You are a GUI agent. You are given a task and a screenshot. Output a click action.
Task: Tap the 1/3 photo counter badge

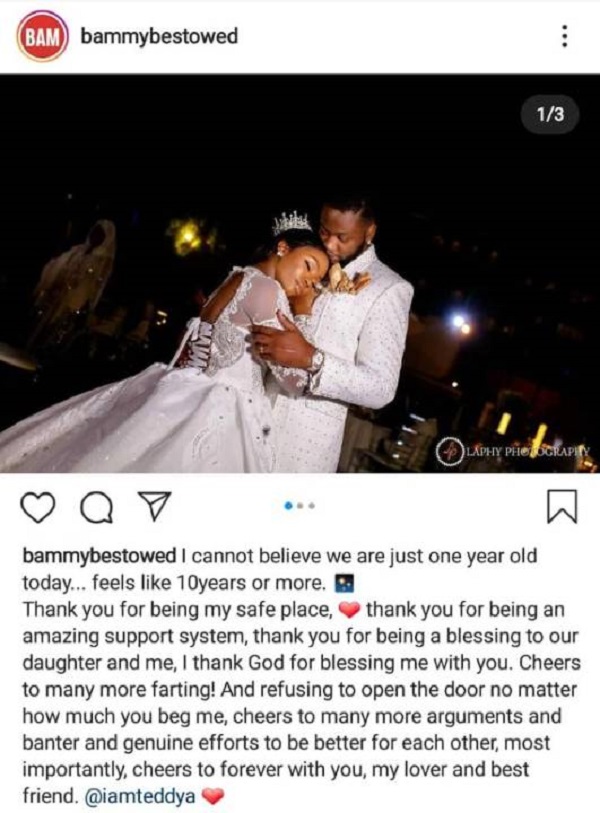(550, 114)
